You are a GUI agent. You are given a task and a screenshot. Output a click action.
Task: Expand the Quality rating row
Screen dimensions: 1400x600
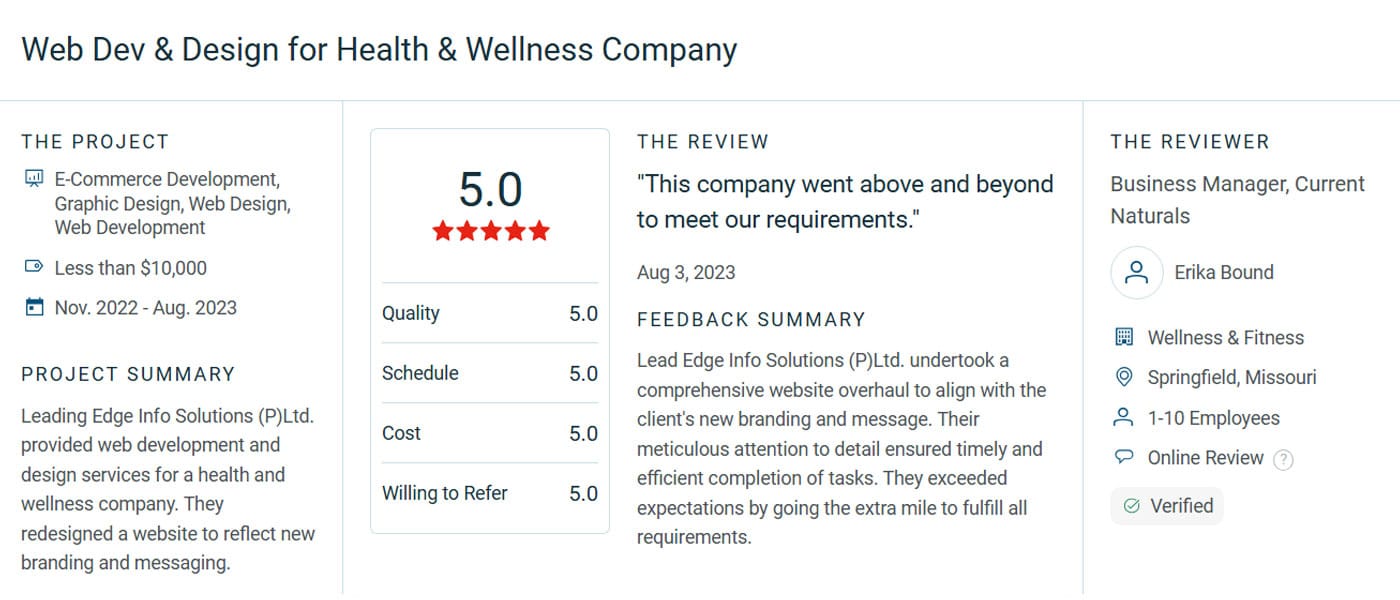click(x=488, y=313)
